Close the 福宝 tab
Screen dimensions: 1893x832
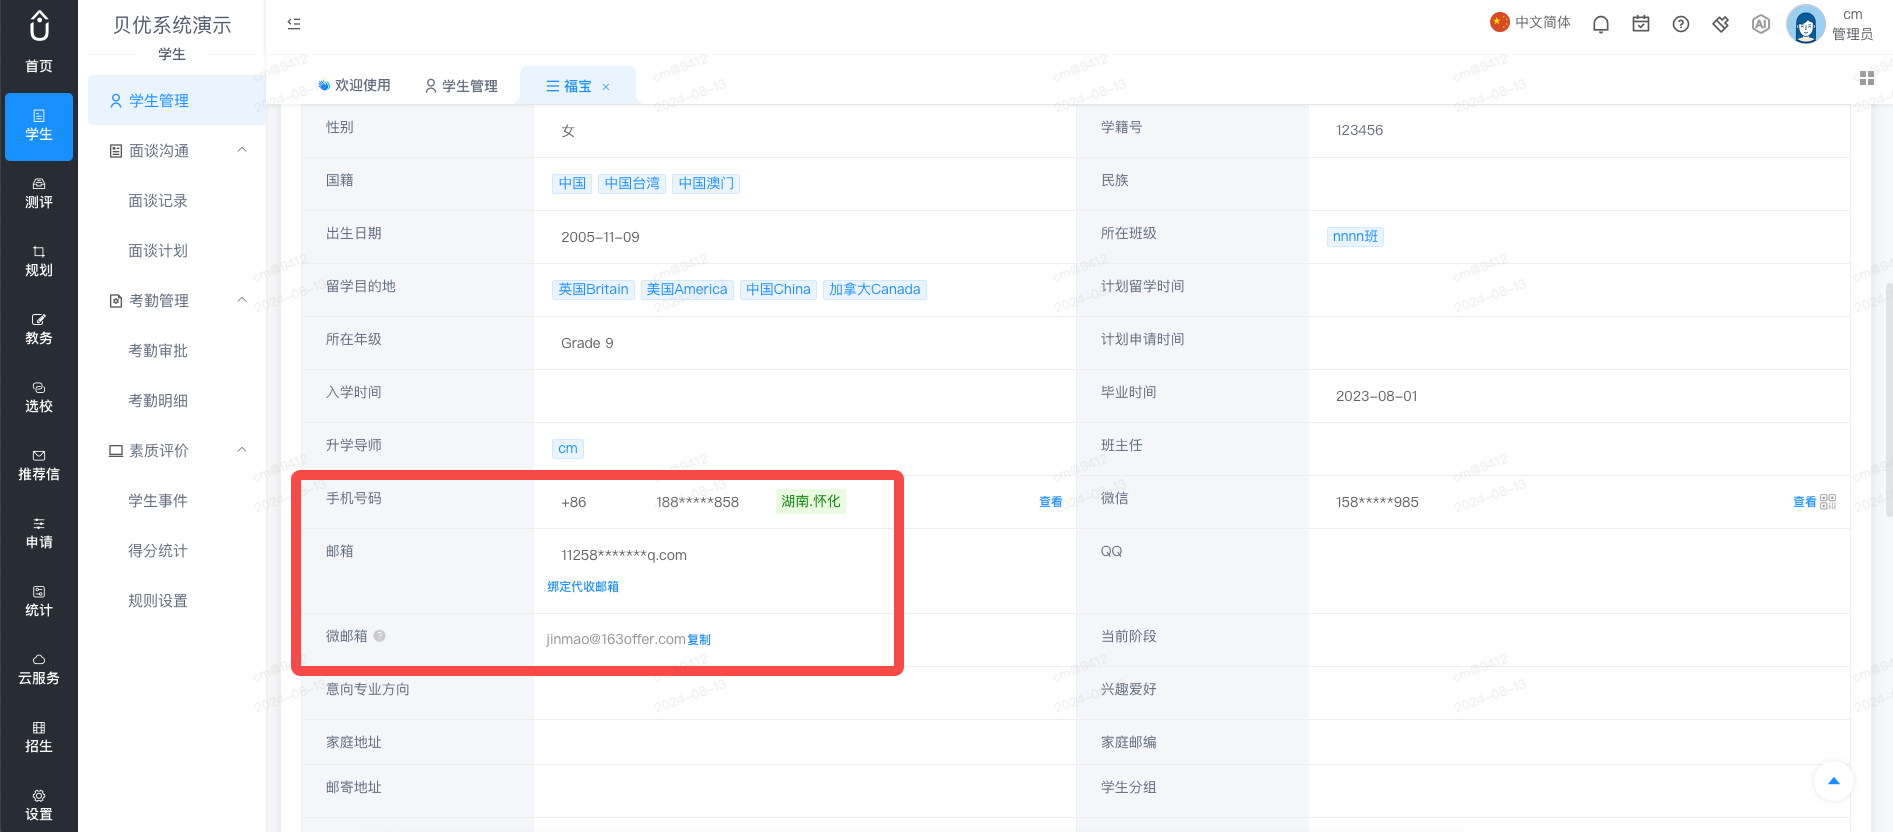pos(606,87)
